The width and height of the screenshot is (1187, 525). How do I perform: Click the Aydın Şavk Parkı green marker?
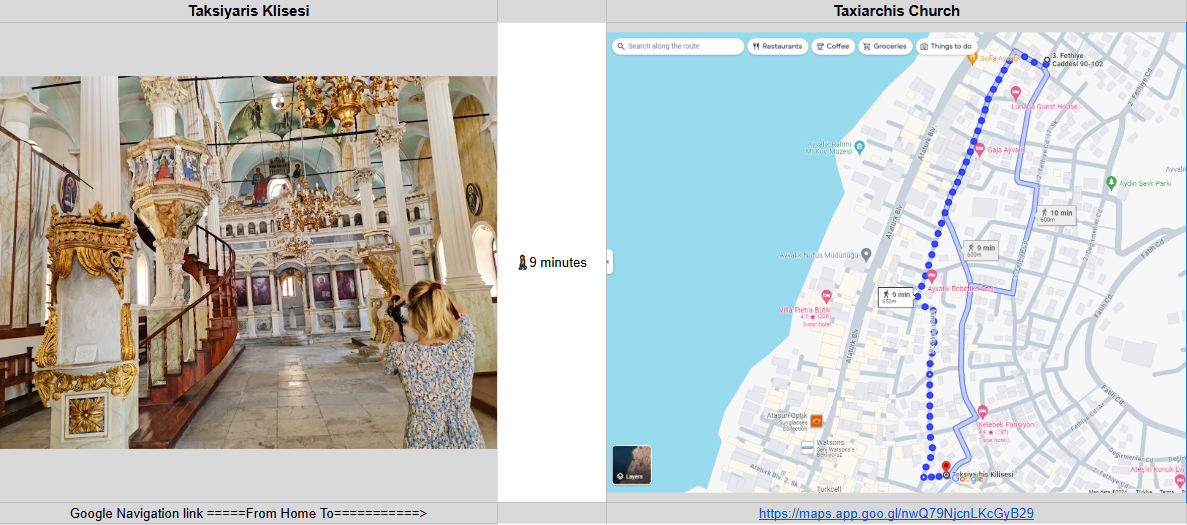(1111, 182)
